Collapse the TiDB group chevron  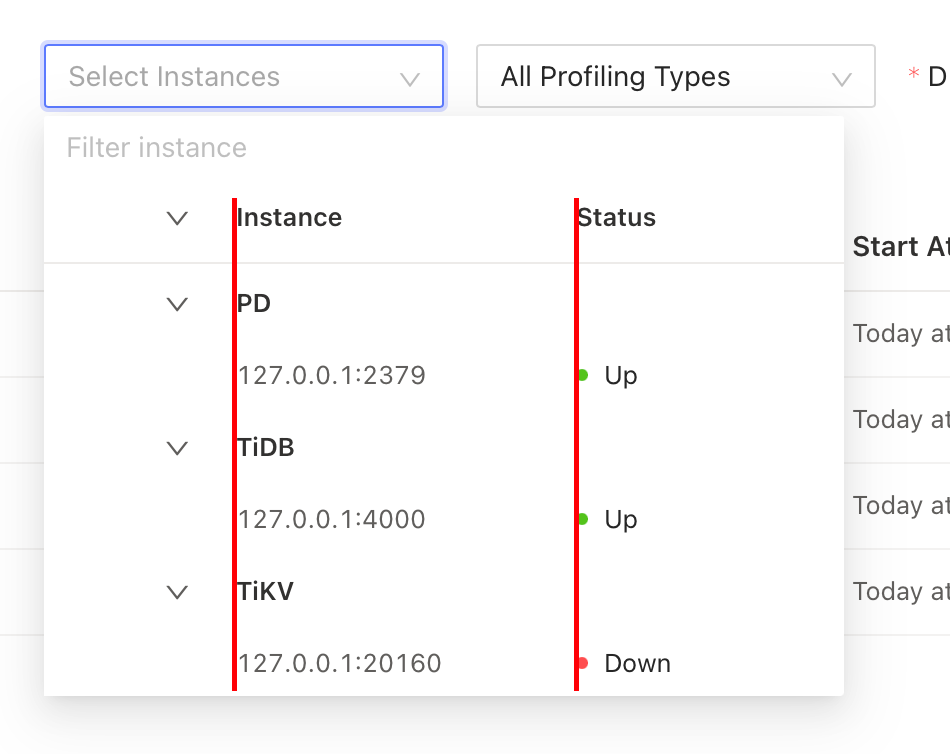pos(177,448)
